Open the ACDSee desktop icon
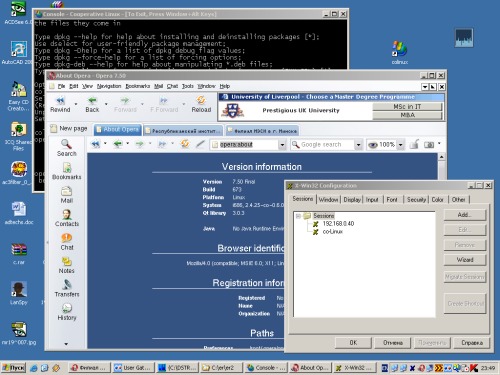The height and width of the screenshot is (375, 500). 17,13
